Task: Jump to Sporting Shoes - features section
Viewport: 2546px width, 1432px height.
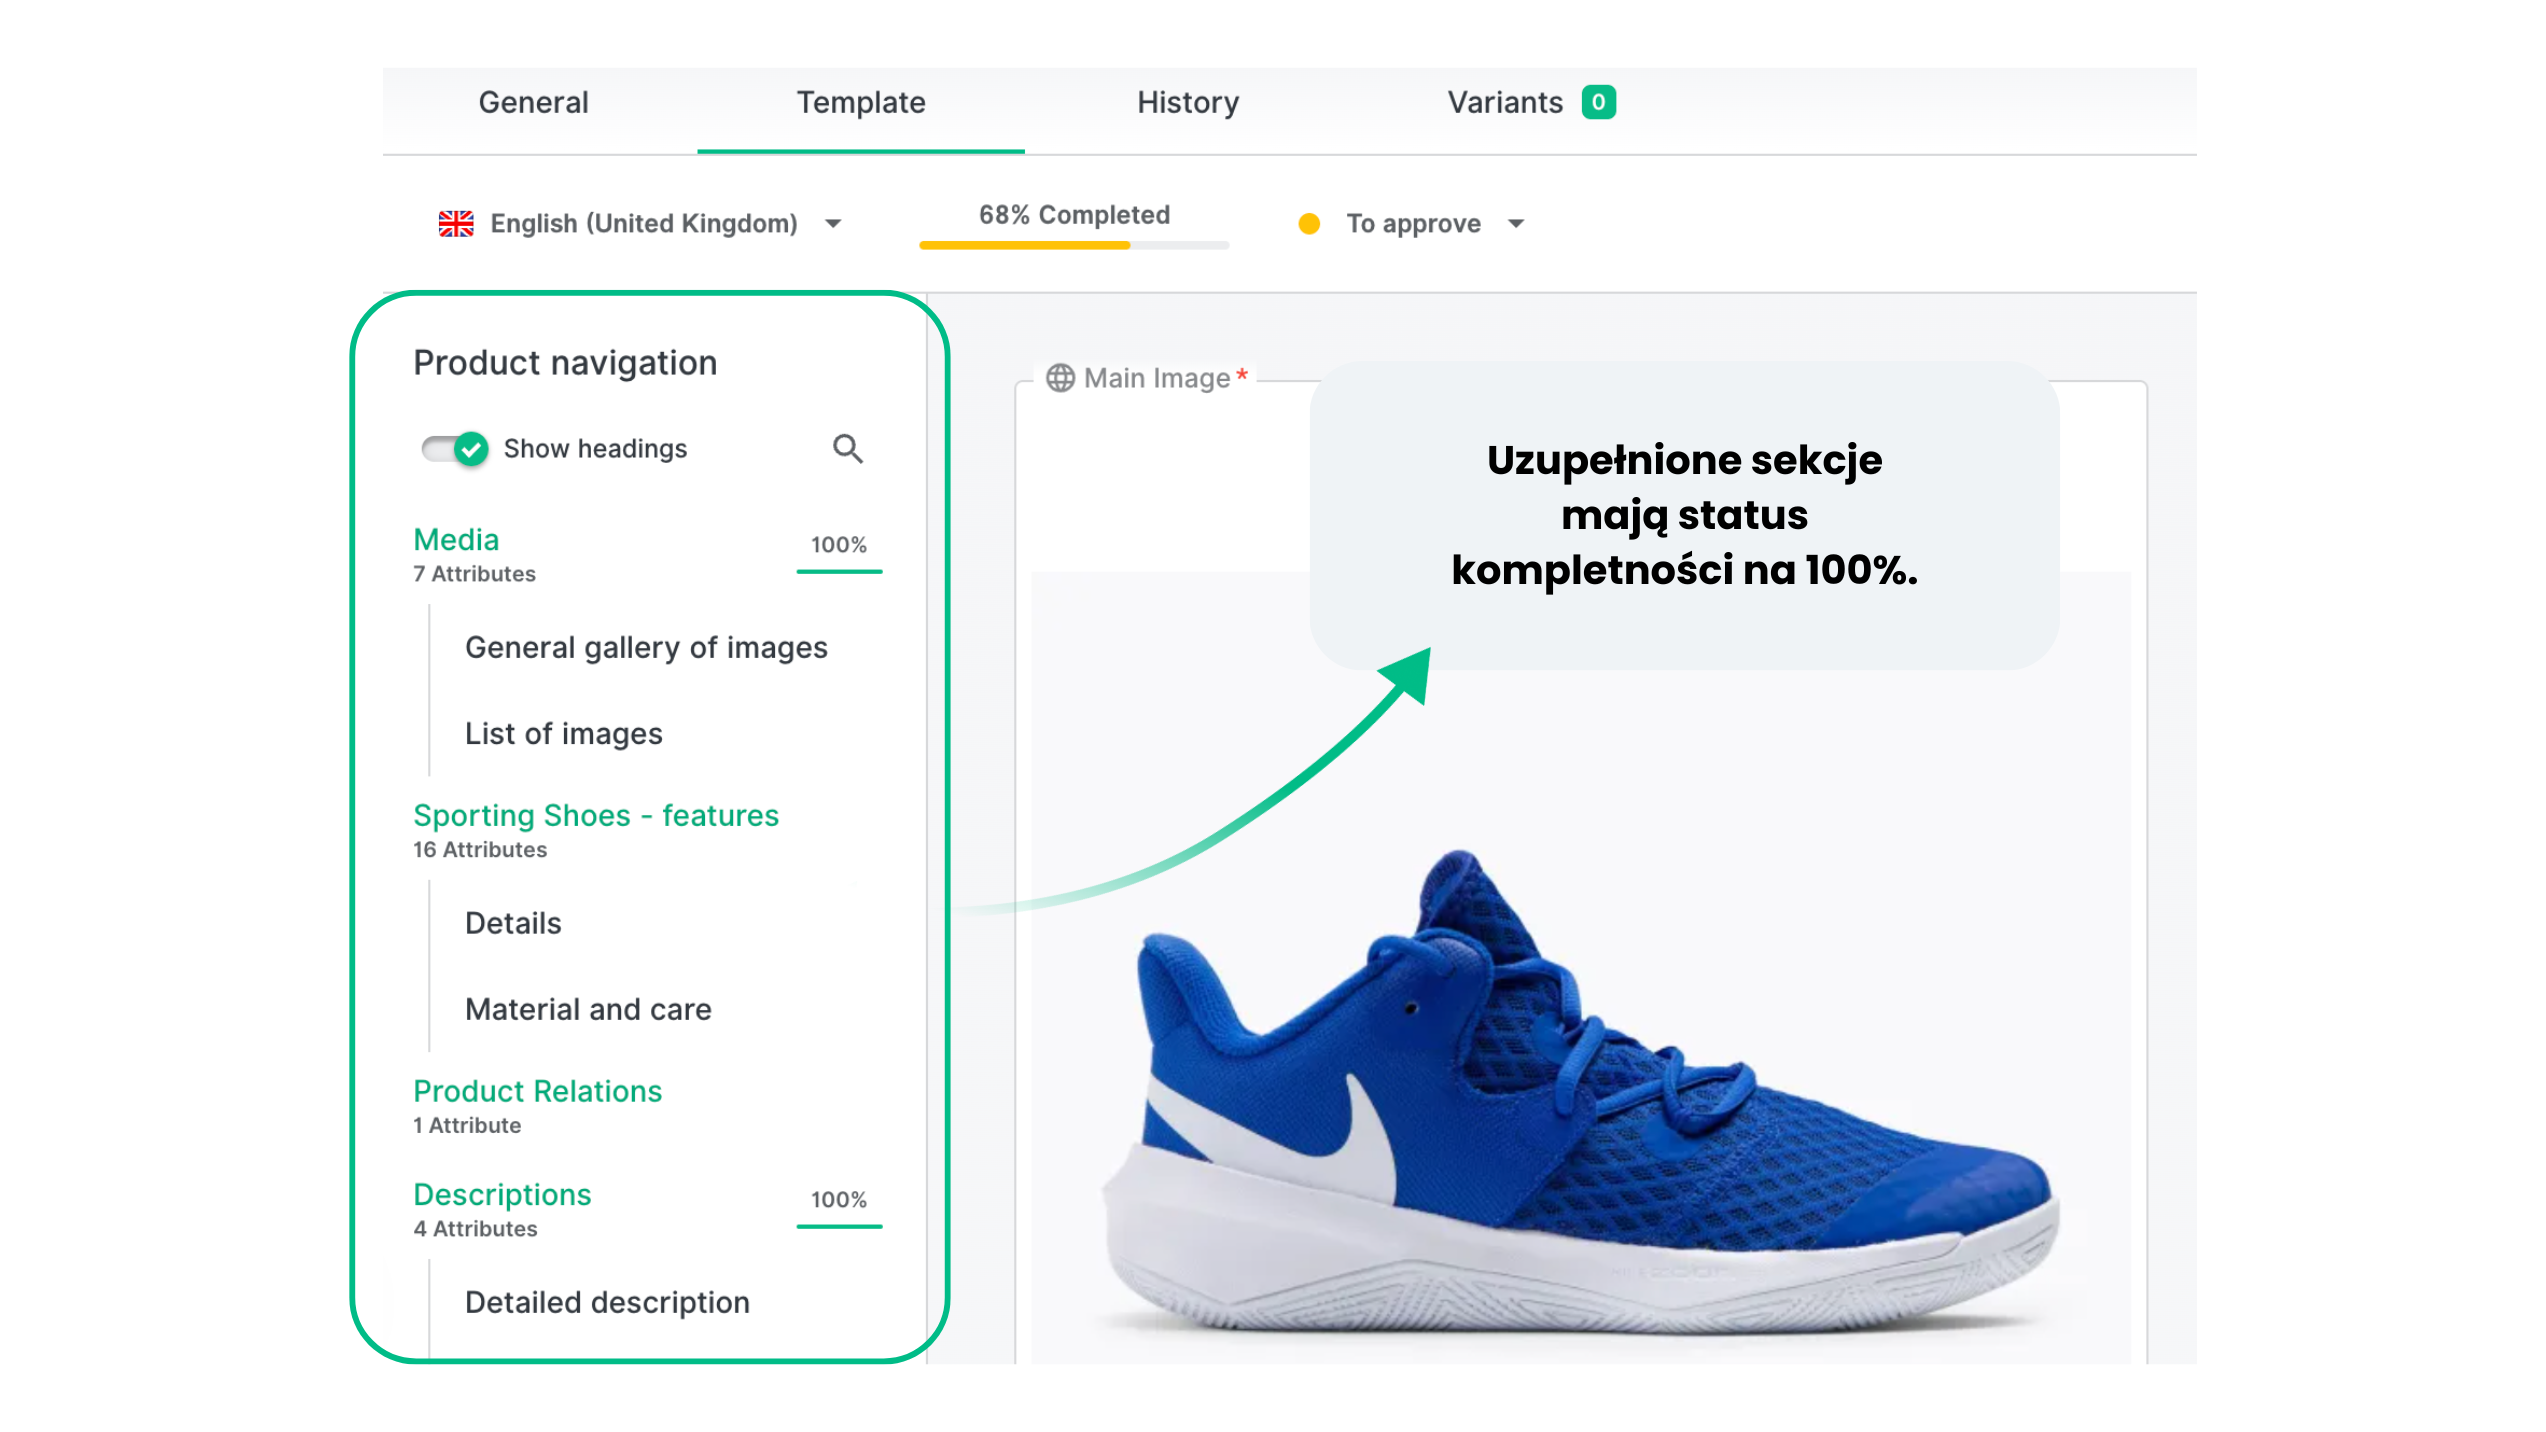Action: click(x=596, y=815)
